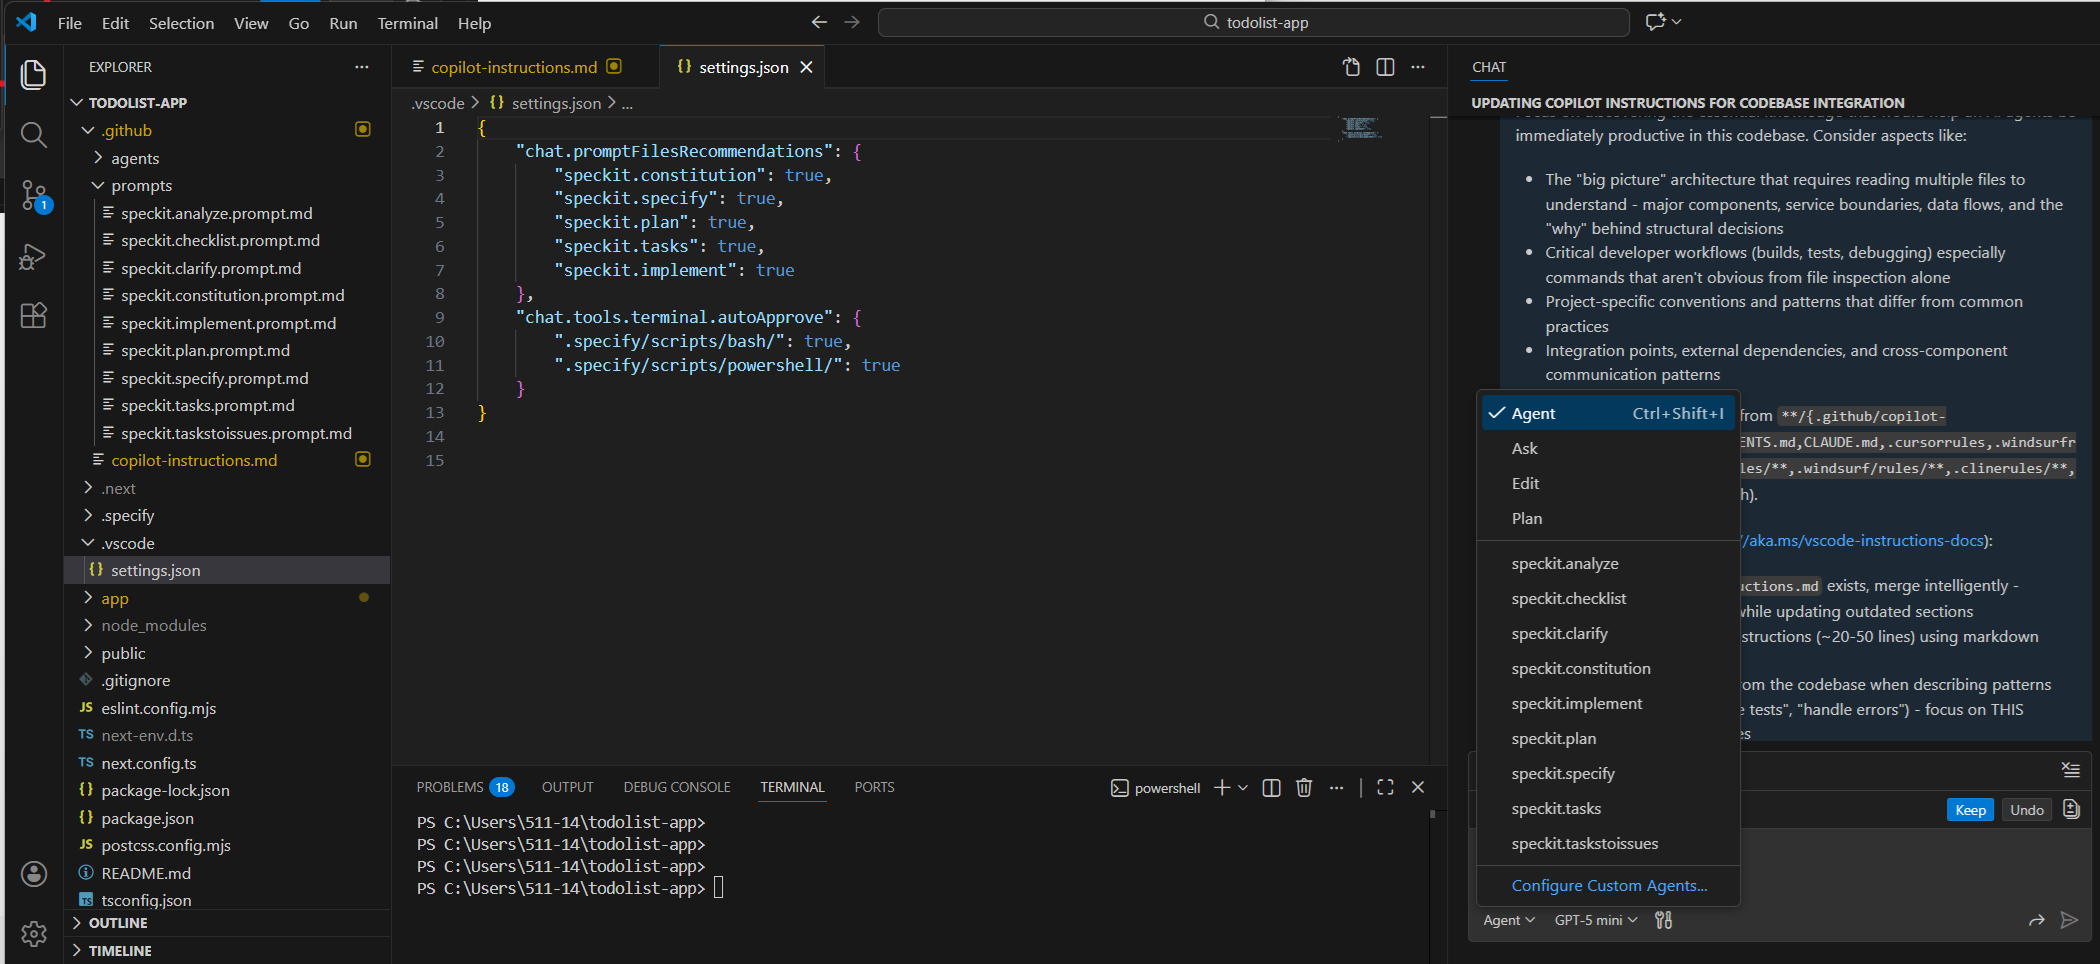Choose Plan mode in the menu
2100x964 pixels.
(1608, 518)
